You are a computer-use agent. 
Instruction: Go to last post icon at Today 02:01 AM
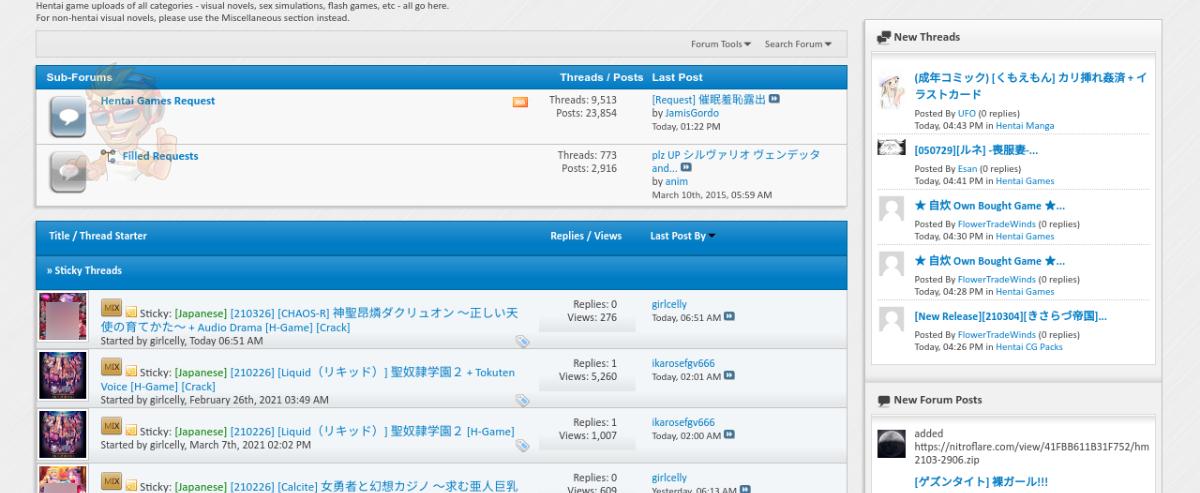[x=729, y=376]
